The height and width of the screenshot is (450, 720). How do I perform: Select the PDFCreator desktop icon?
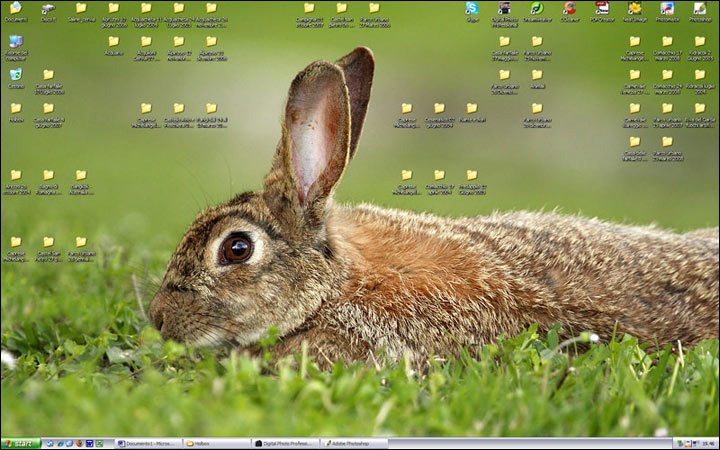coord(602,12)
